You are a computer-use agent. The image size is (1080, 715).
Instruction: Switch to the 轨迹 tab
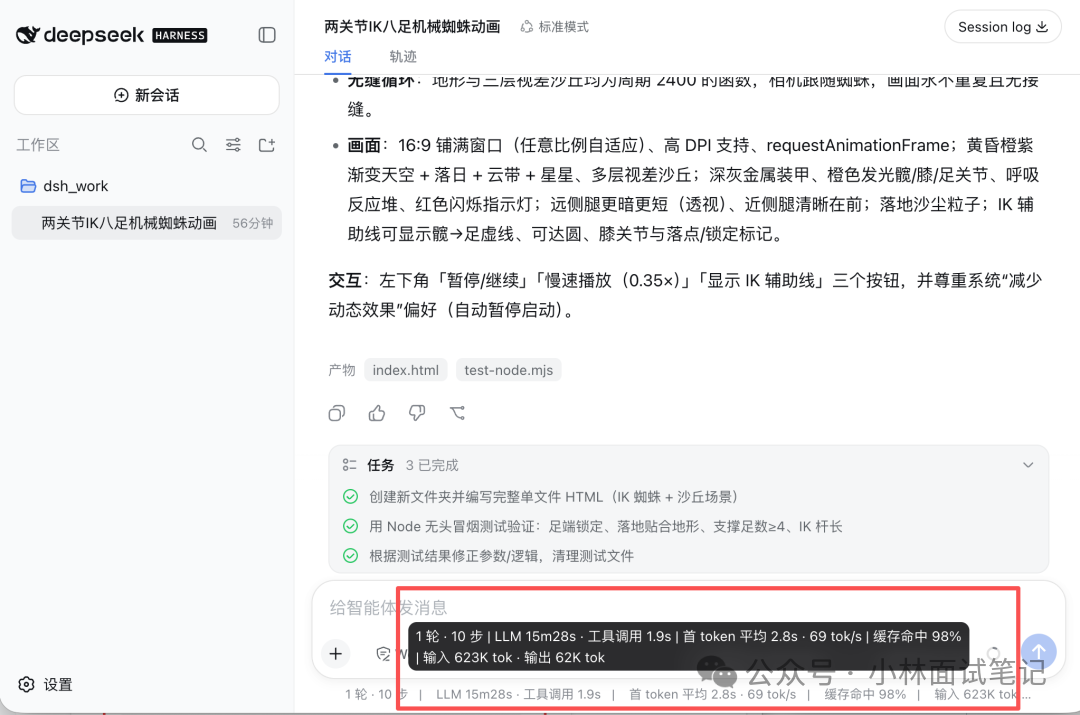[403, 56]
